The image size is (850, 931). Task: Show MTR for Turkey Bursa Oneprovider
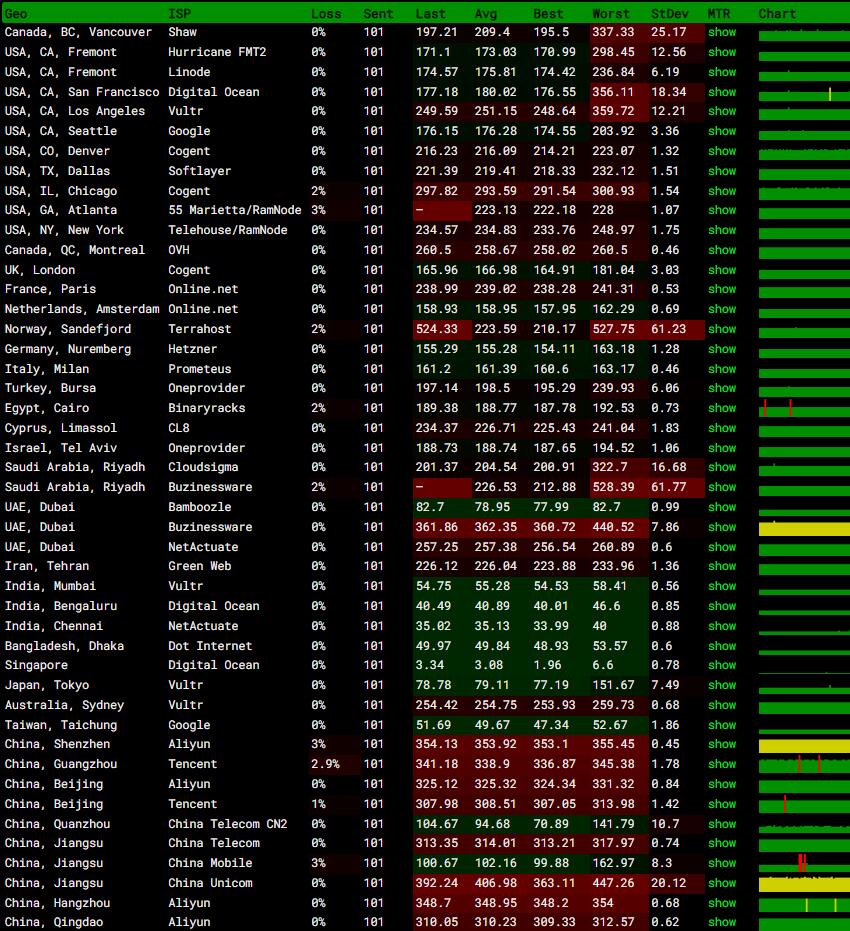[x=722, y=388]
